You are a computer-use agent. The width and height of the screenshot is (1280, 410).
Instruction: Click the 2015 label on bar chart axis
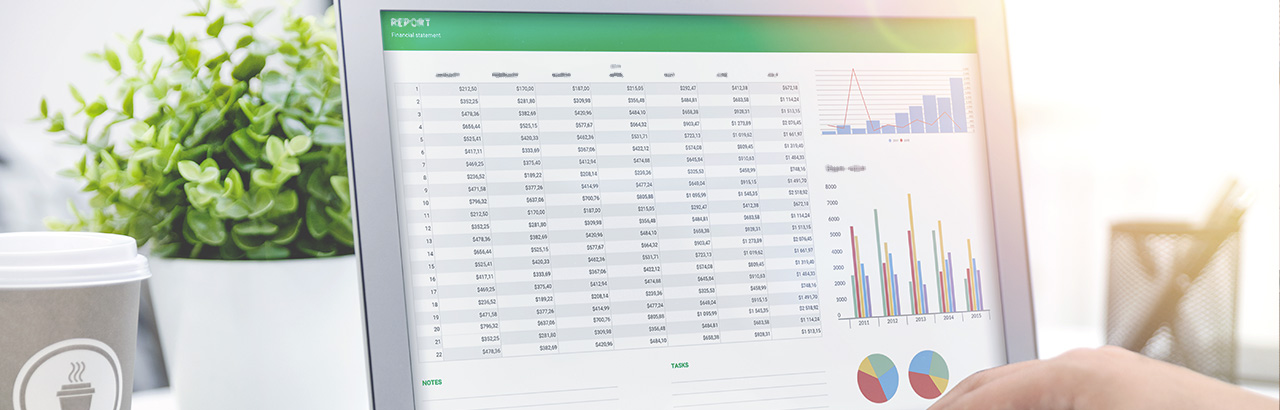click(x=975, y=315)
